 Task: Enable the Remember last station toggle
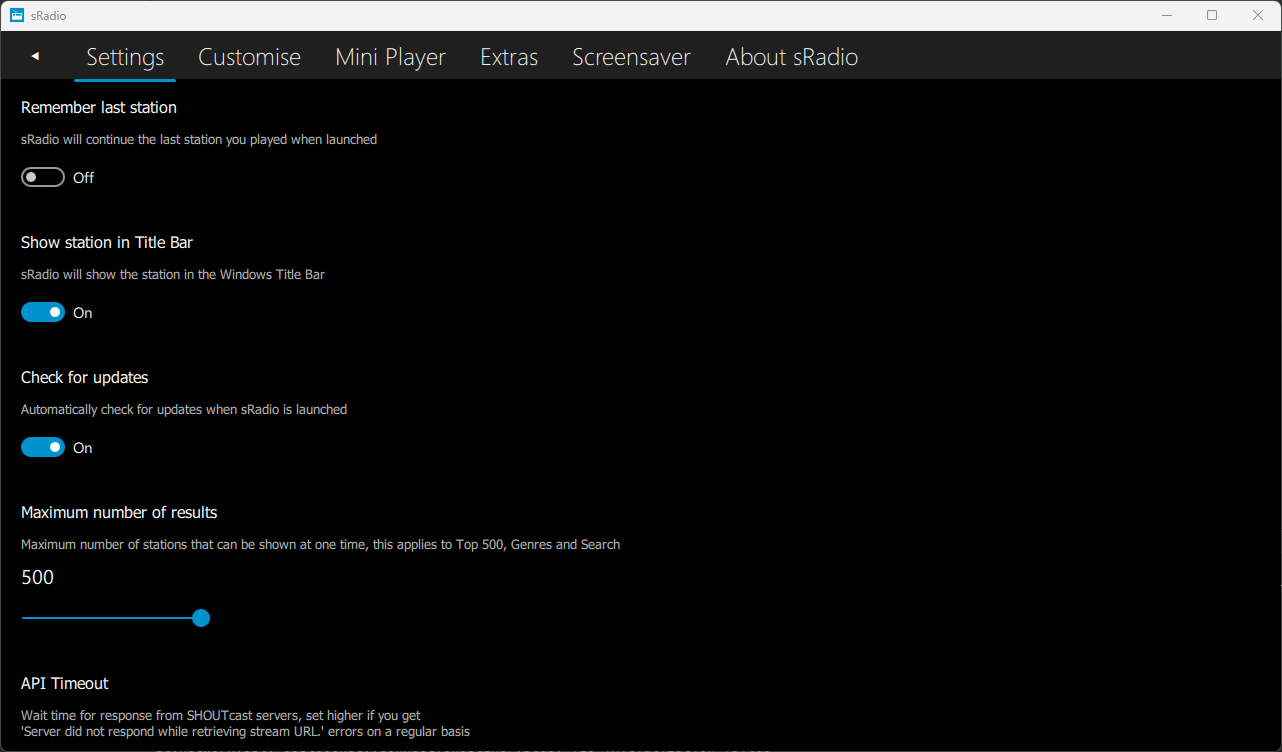[x=43, y=177]
